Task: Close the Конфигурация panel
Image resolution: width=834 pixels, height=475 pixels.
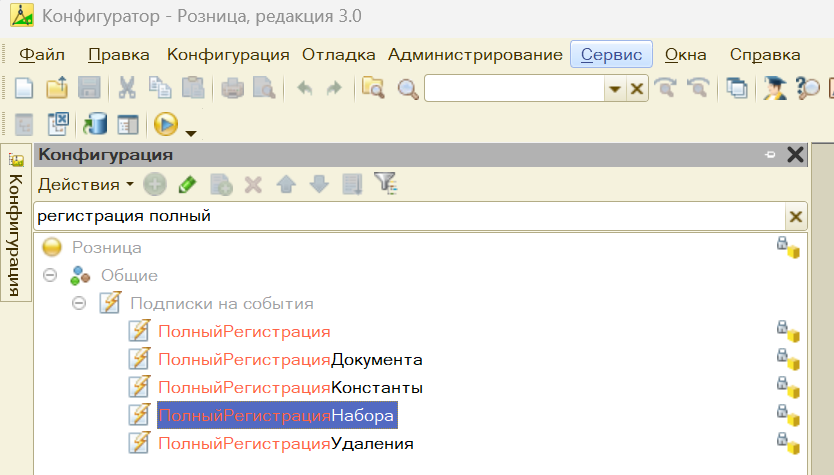Action: pos(795,155)
